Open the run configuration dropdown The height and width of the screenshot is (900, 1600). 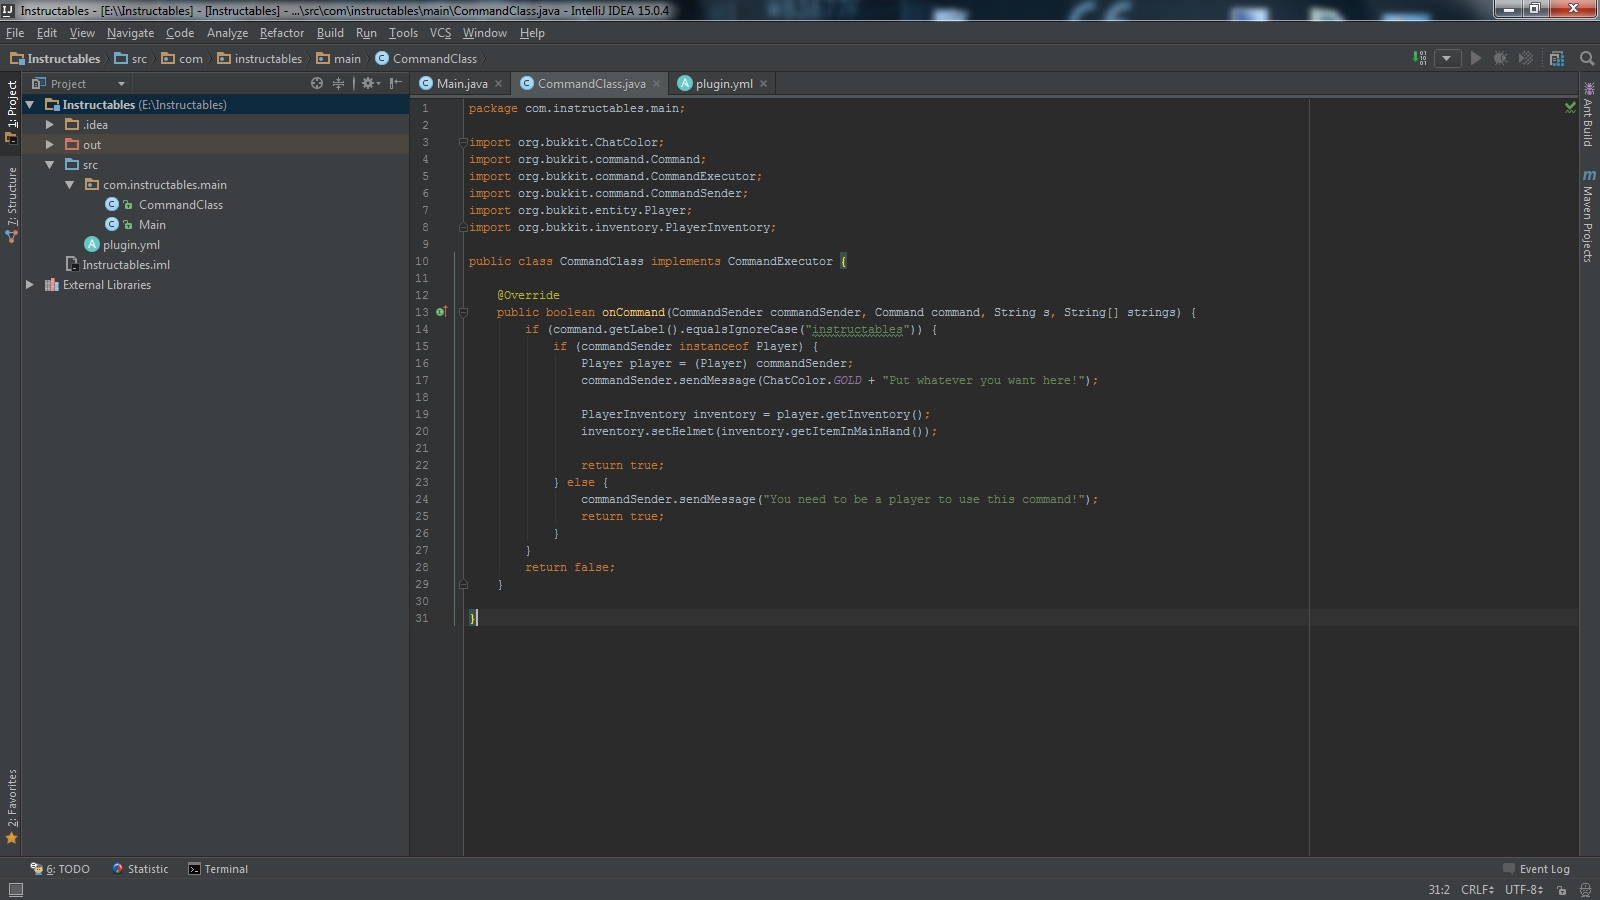point(1447,58)
